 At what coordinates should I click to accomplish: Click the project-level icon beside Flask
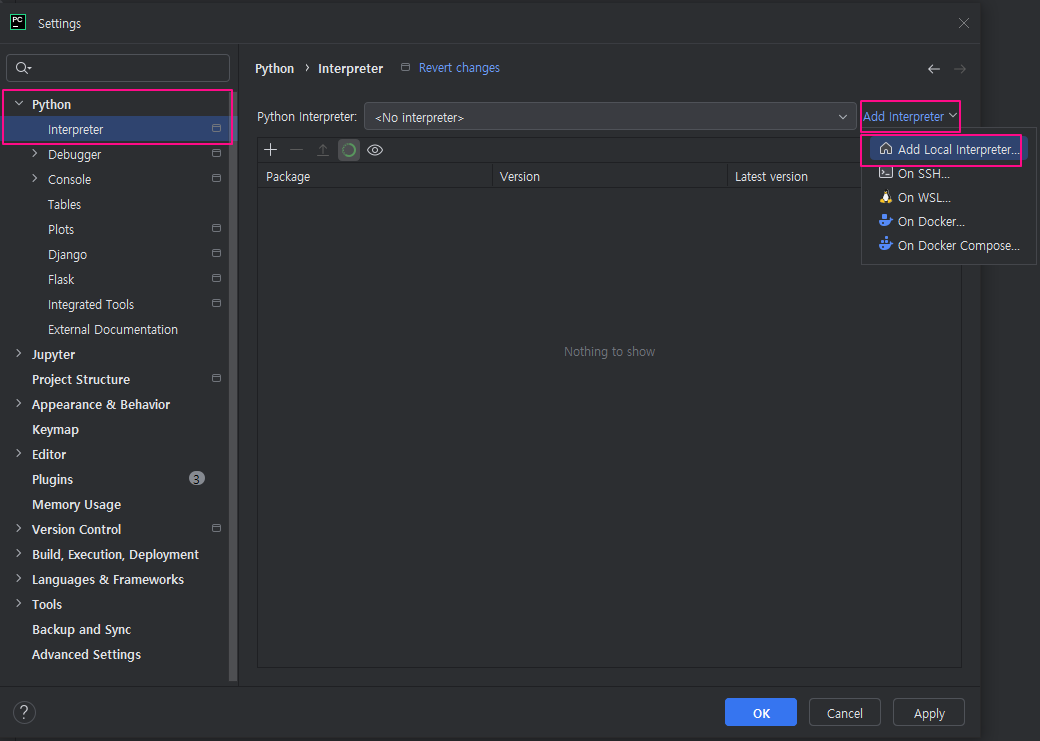pos(216,278)
